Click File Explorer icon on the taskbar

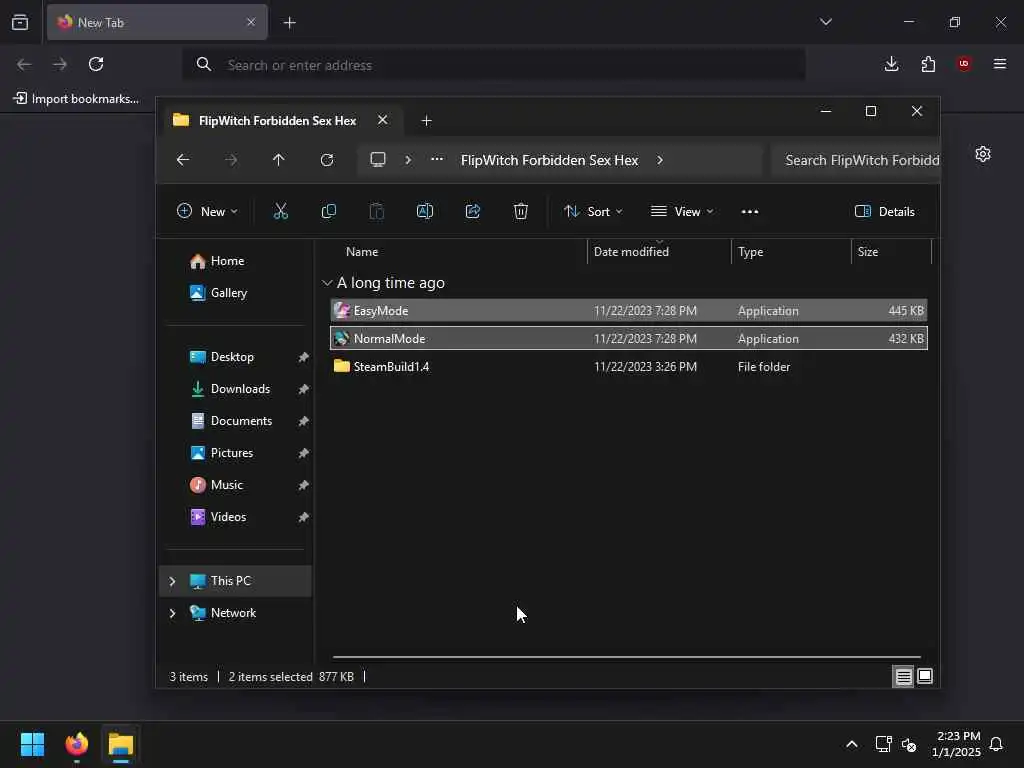(x=121, y=744)
